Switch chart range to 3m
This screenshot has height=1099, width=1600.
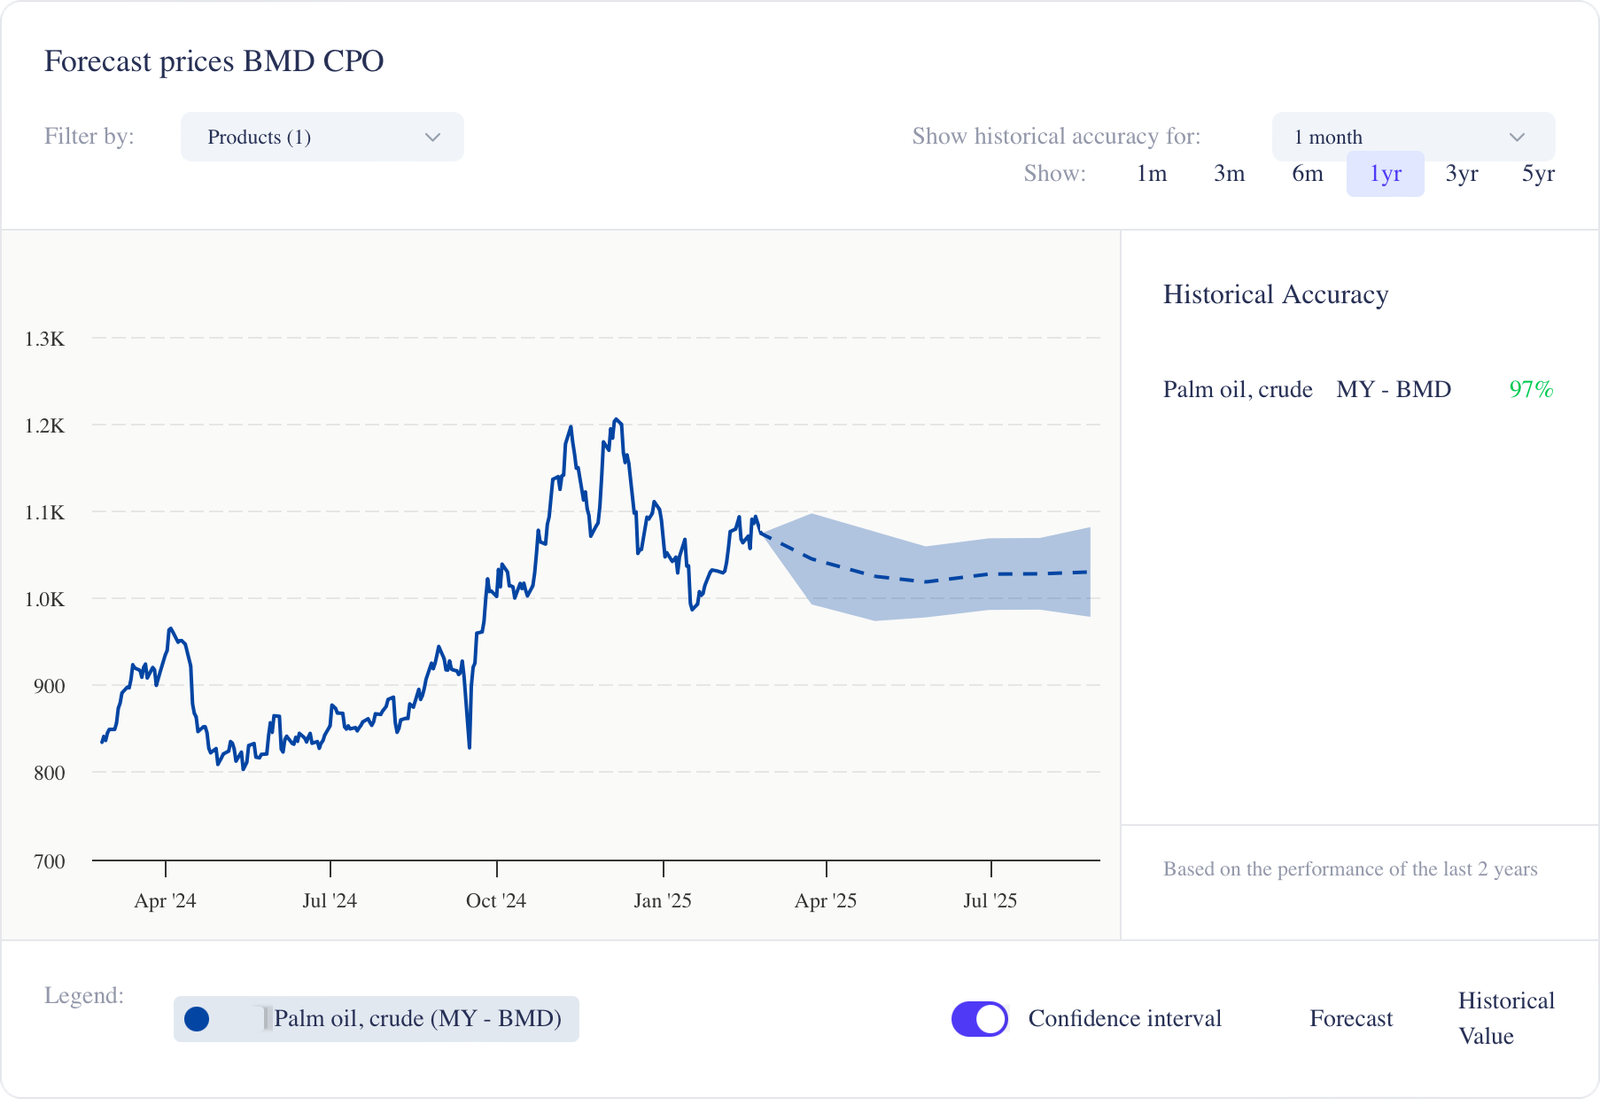click(x=1229, y=174)
